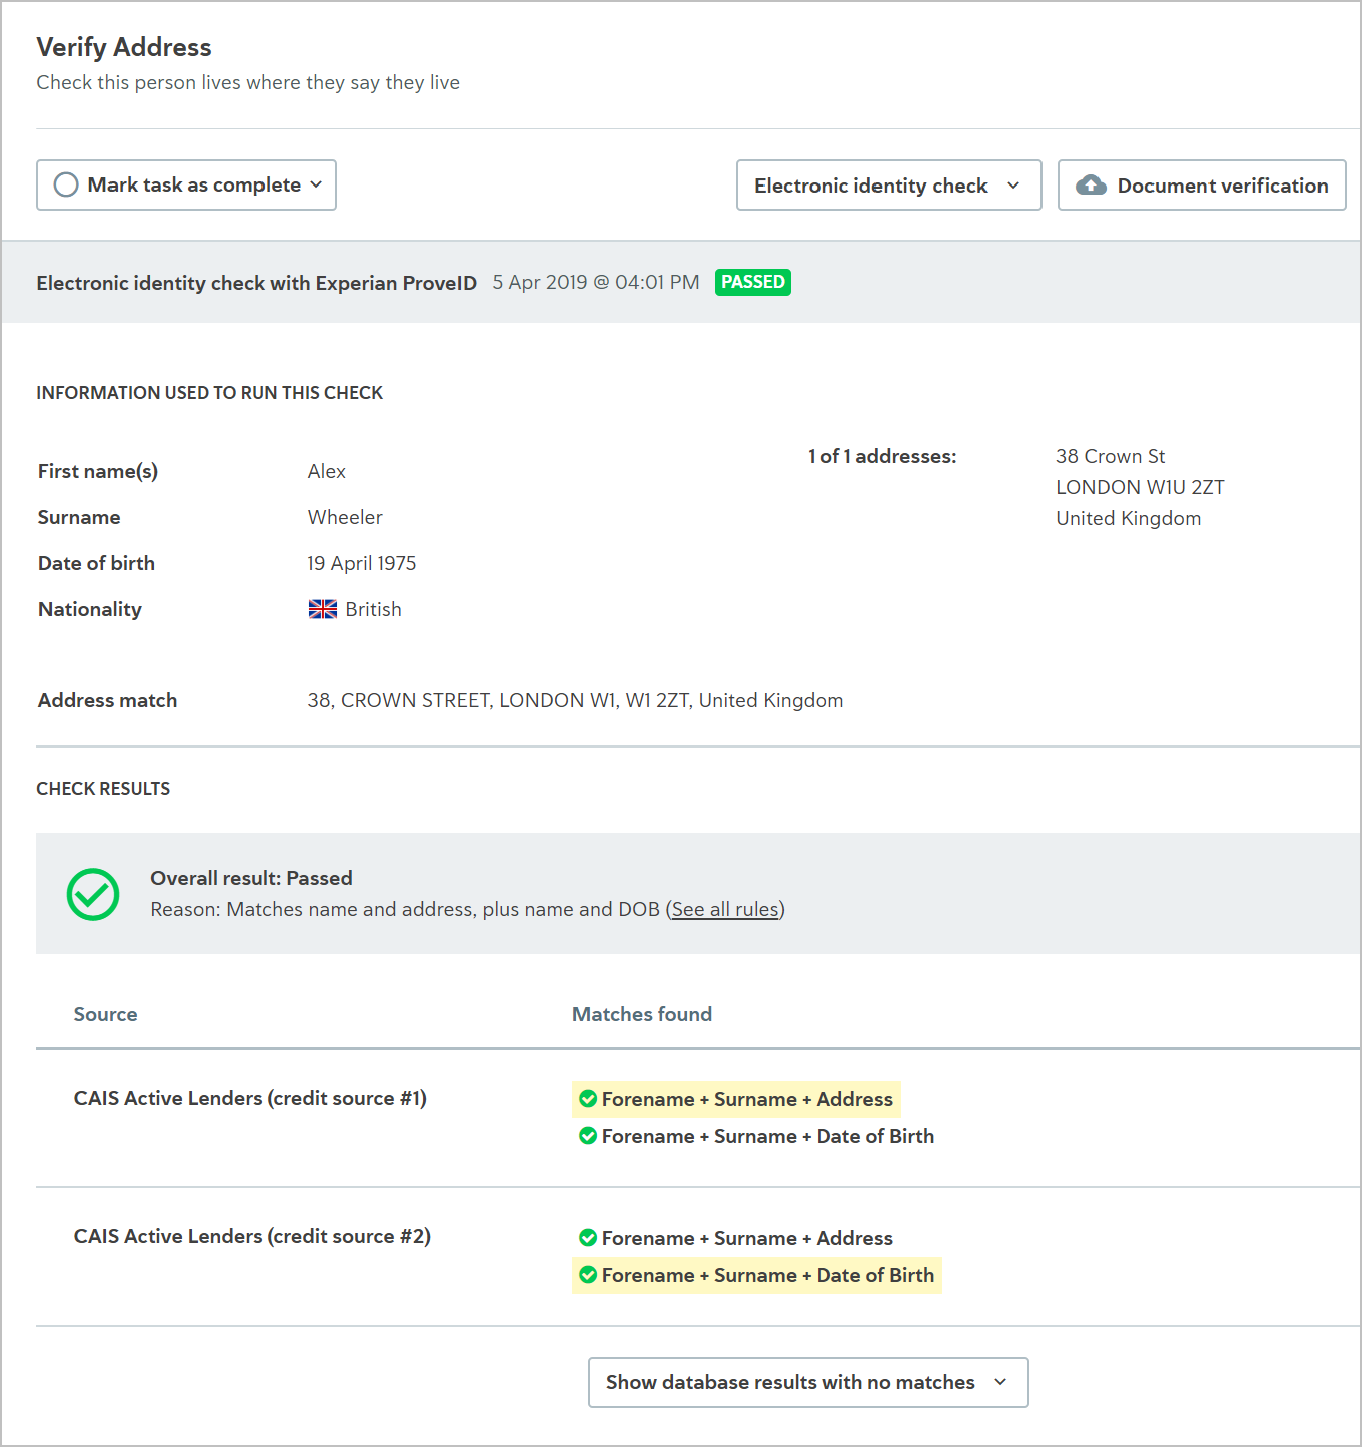This screenshot has width=1362, height=1447.
Task: Expand Show database results with no matches
Action: pyautogui.click(x=808, y=1382)
